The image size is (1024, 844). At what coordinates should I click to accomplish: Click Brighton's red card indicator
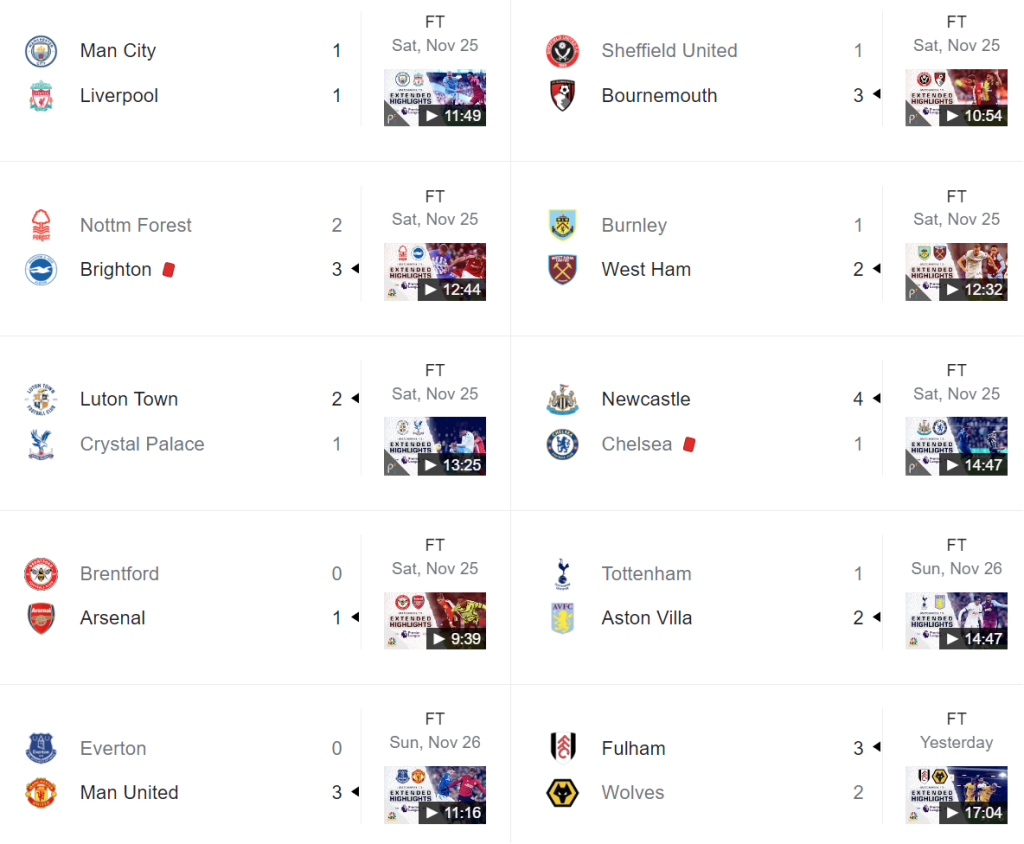click(169, 270)
